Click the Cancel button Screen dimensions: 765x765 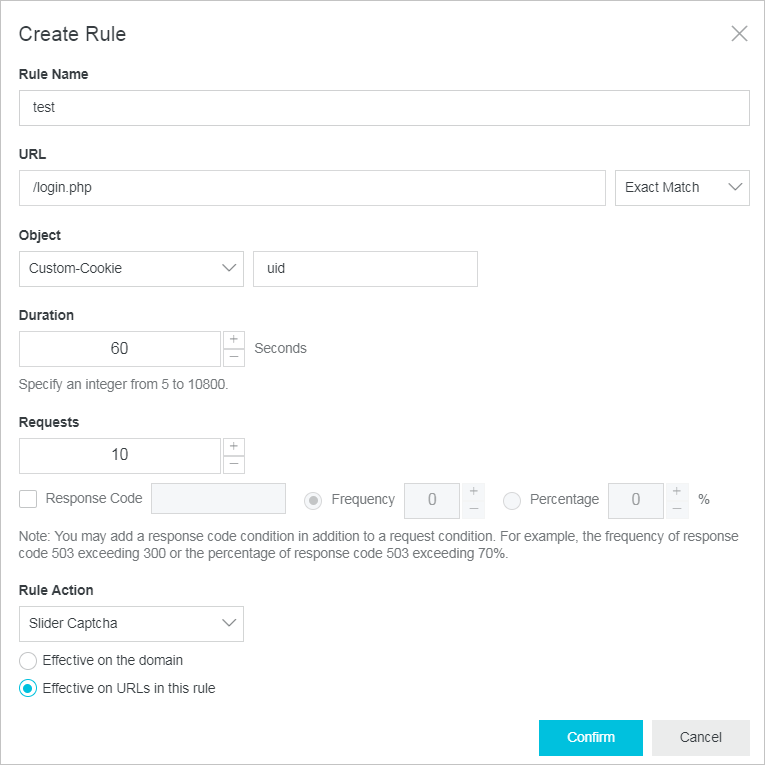(700, 738)
